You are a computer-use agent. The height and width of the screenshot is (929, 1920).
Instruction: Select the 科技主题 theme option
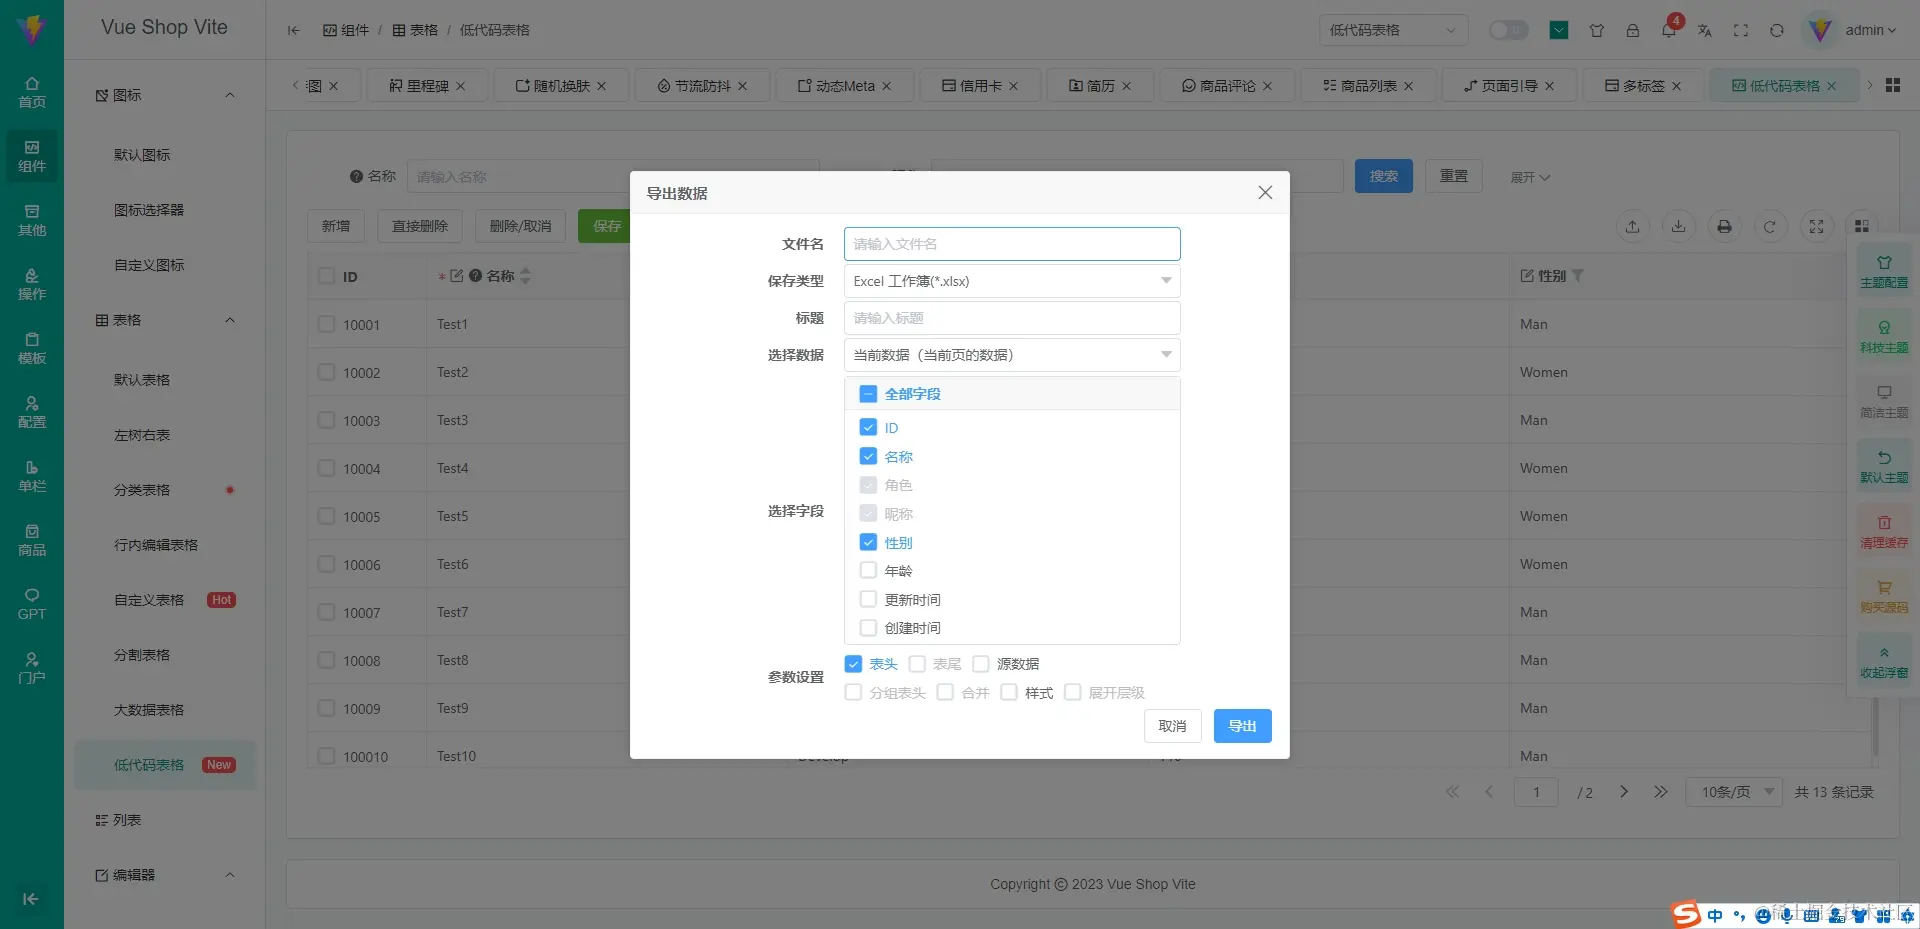click(x=1884, y=334)
